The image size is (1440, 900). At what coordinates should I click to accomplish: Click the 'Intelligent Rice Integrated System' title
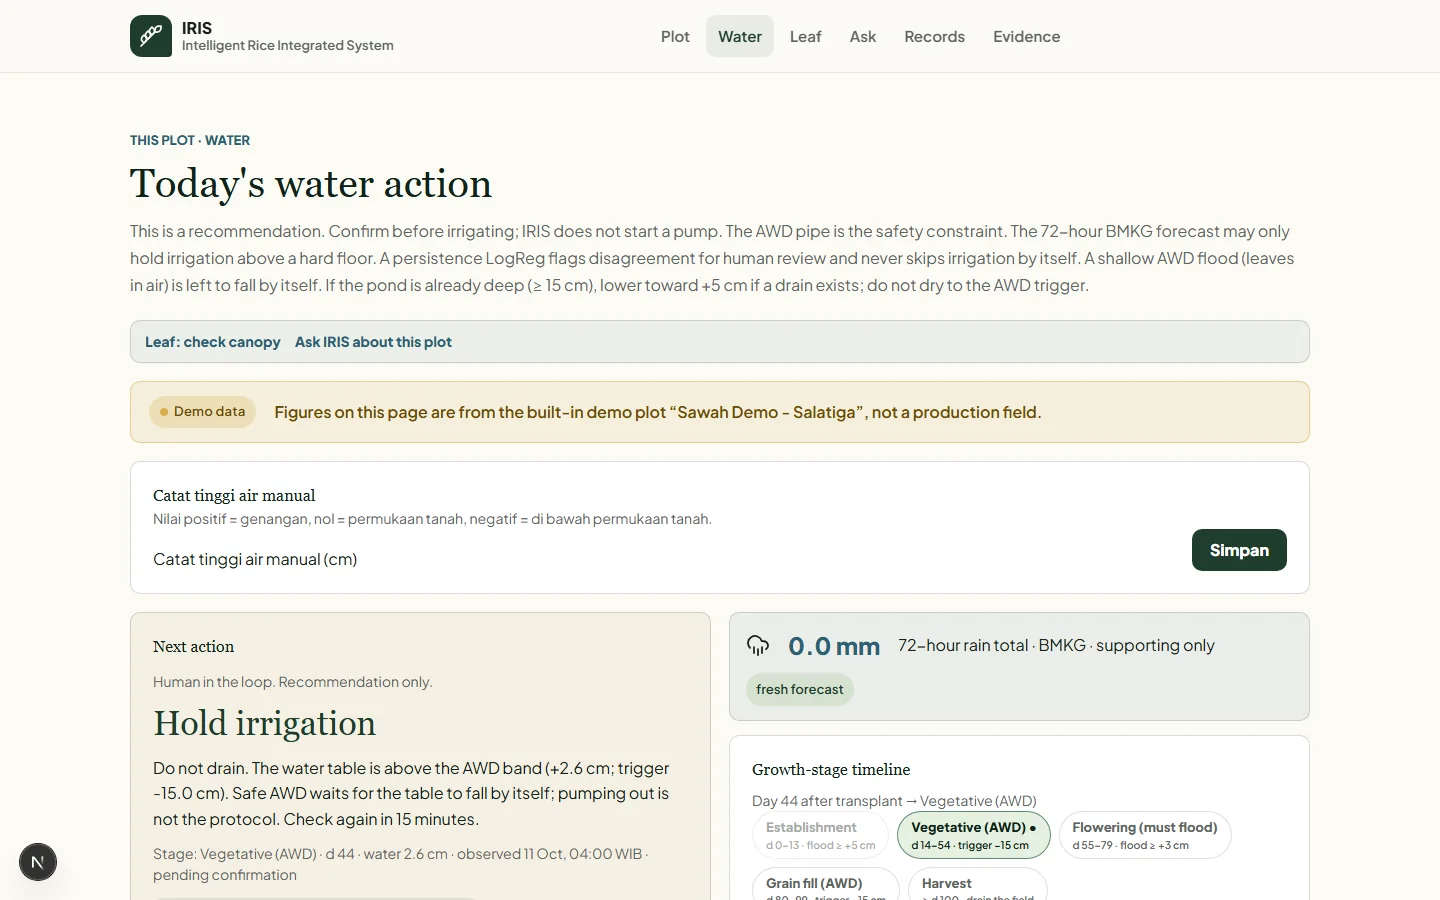tap(288, 46)
